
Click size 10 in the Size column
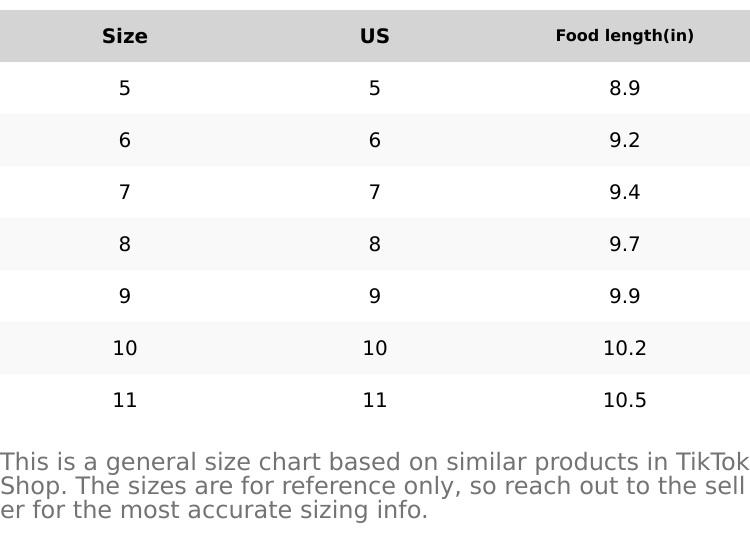[x=125, y=348]
